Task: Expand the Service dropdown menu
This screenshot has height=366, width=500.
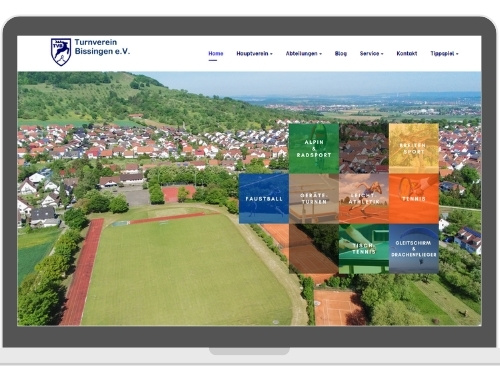Action: point(372,53)
